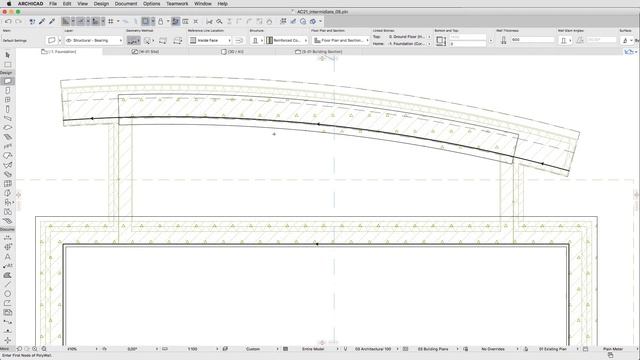Screen dimensions: 640x360
Task: Activate the Zone tool in the toolbox
Action: pyautogui.click(x=7, y=212)
